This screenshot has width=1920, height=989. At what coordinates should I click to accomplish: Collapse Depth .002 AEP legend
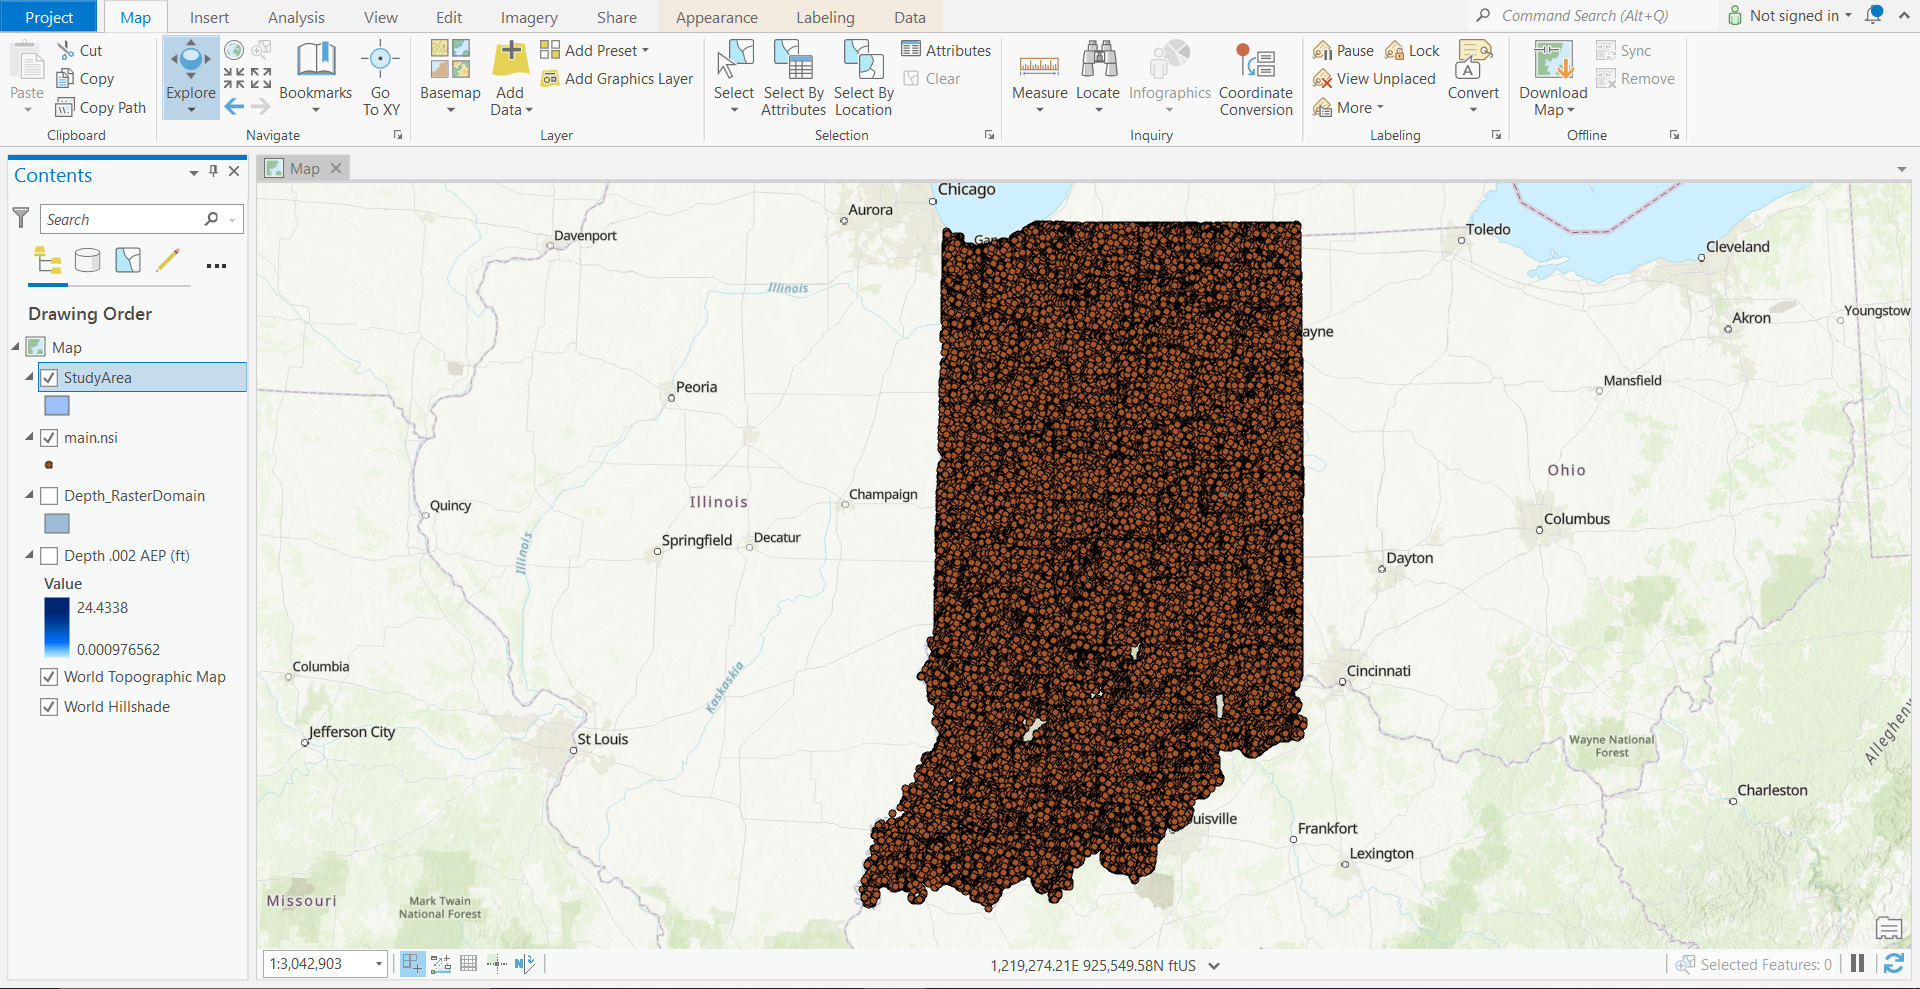pos(29,555)
